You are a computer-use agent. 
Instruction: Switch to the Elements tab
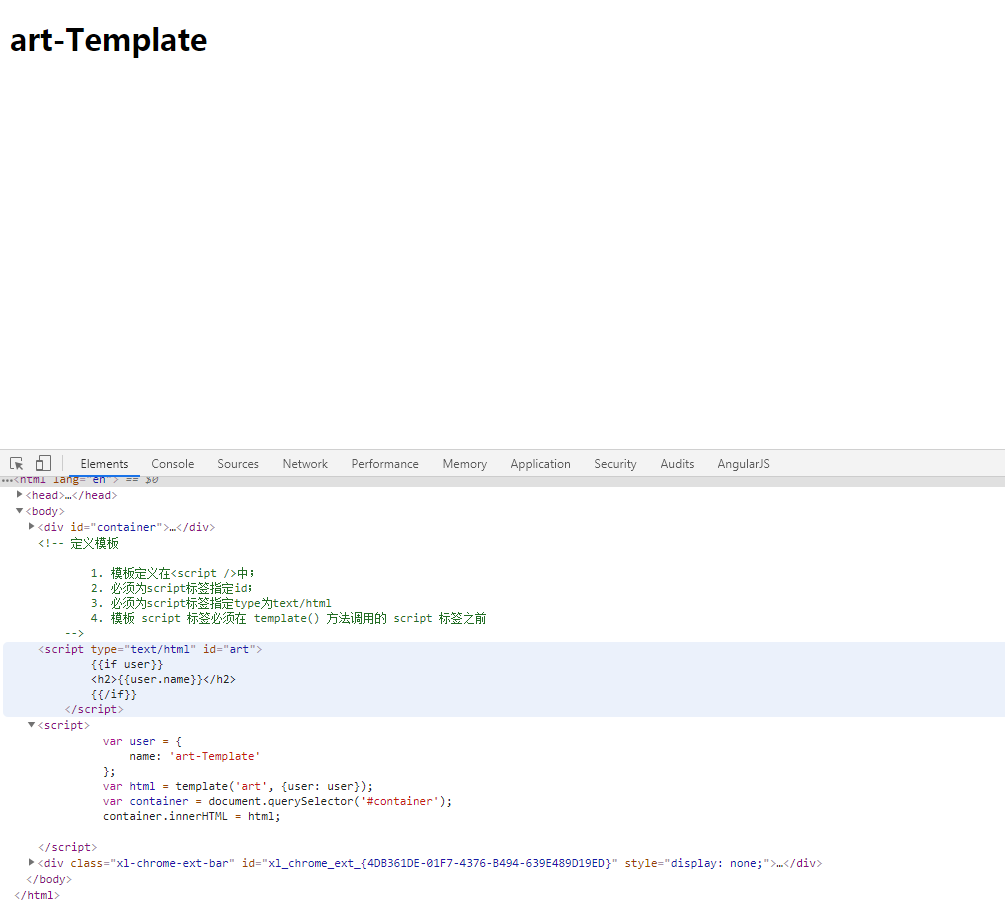coord(104,464)
